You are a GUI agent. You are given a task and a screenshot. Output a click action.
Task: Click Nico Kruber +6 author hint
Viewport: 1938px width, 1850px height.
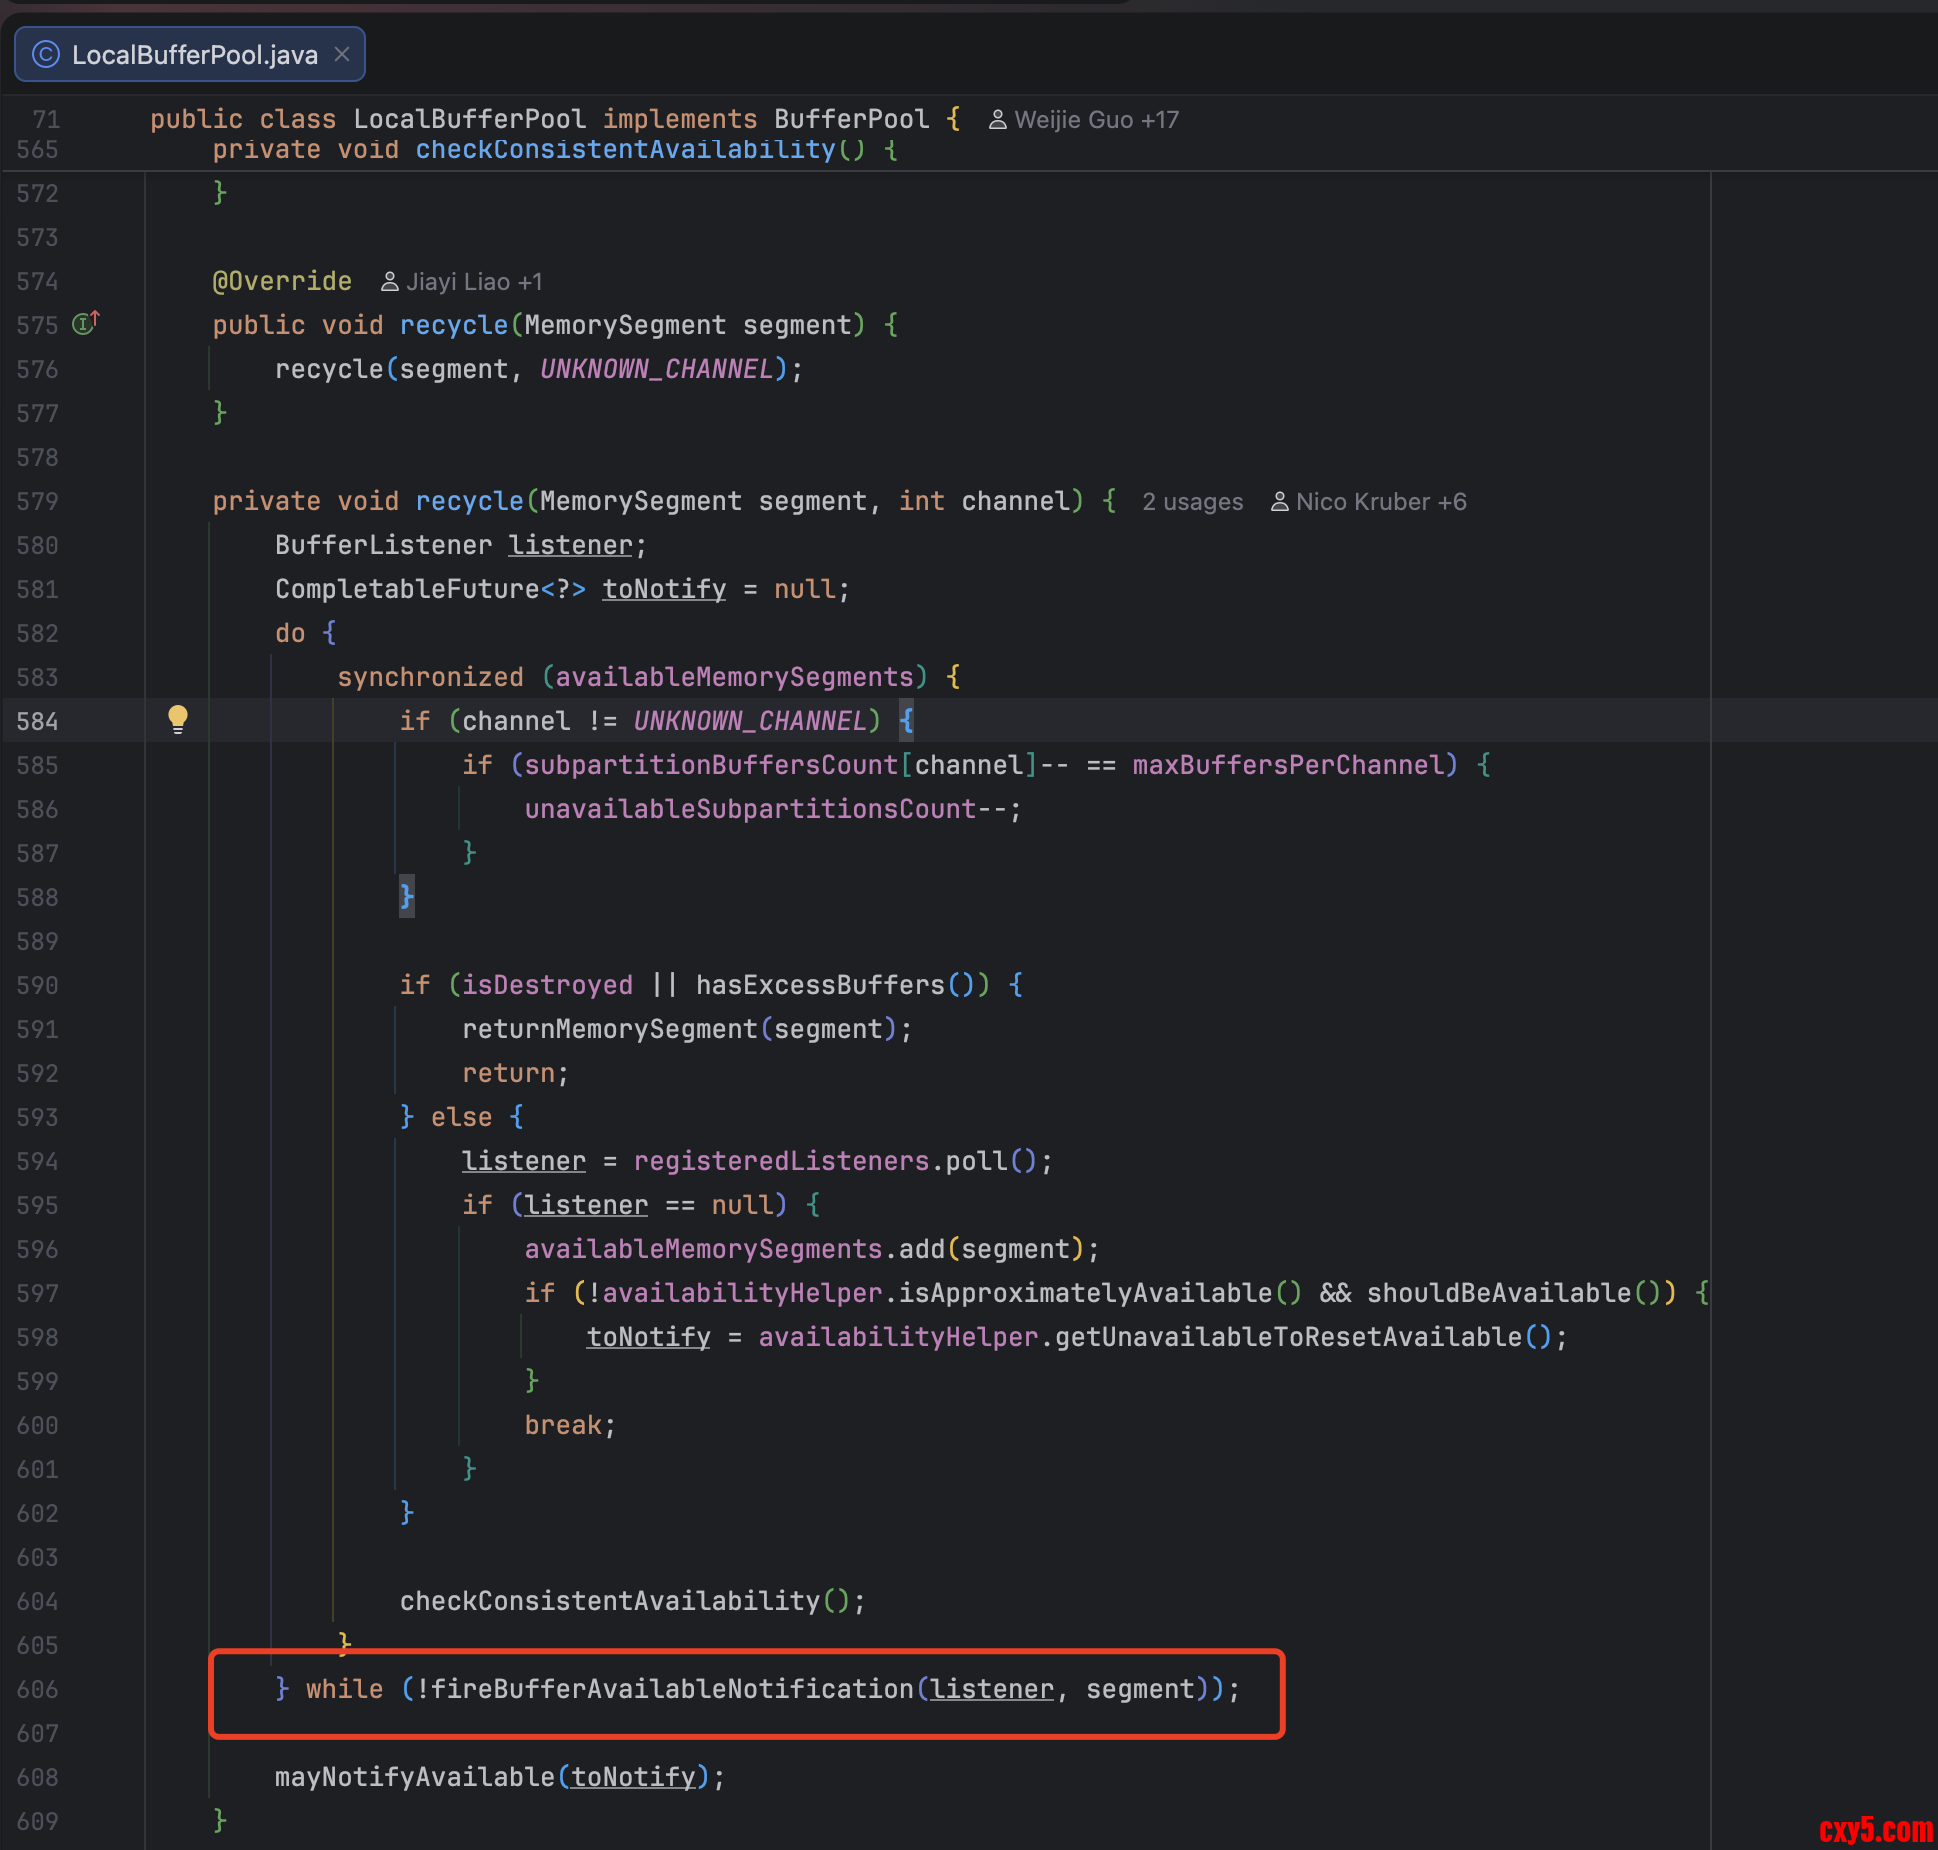pyautogui.click(x=1380, y=502)
